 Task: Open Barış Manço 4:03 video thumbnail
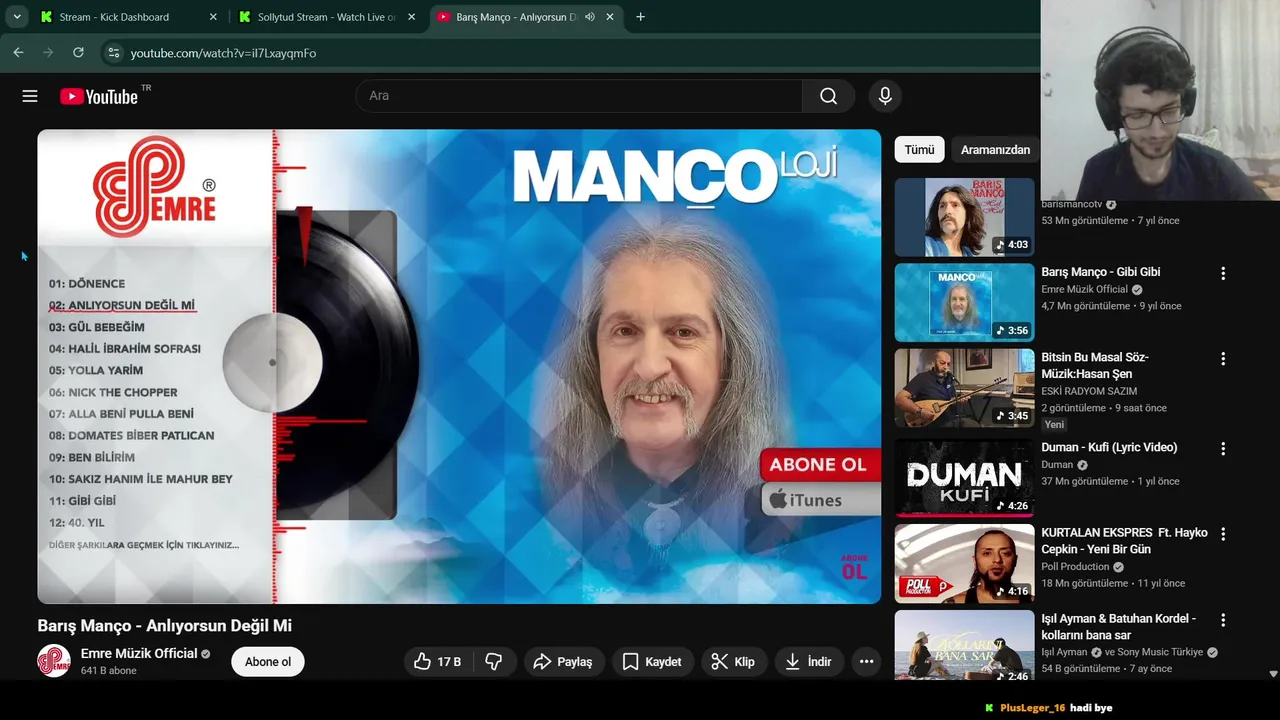964,217
